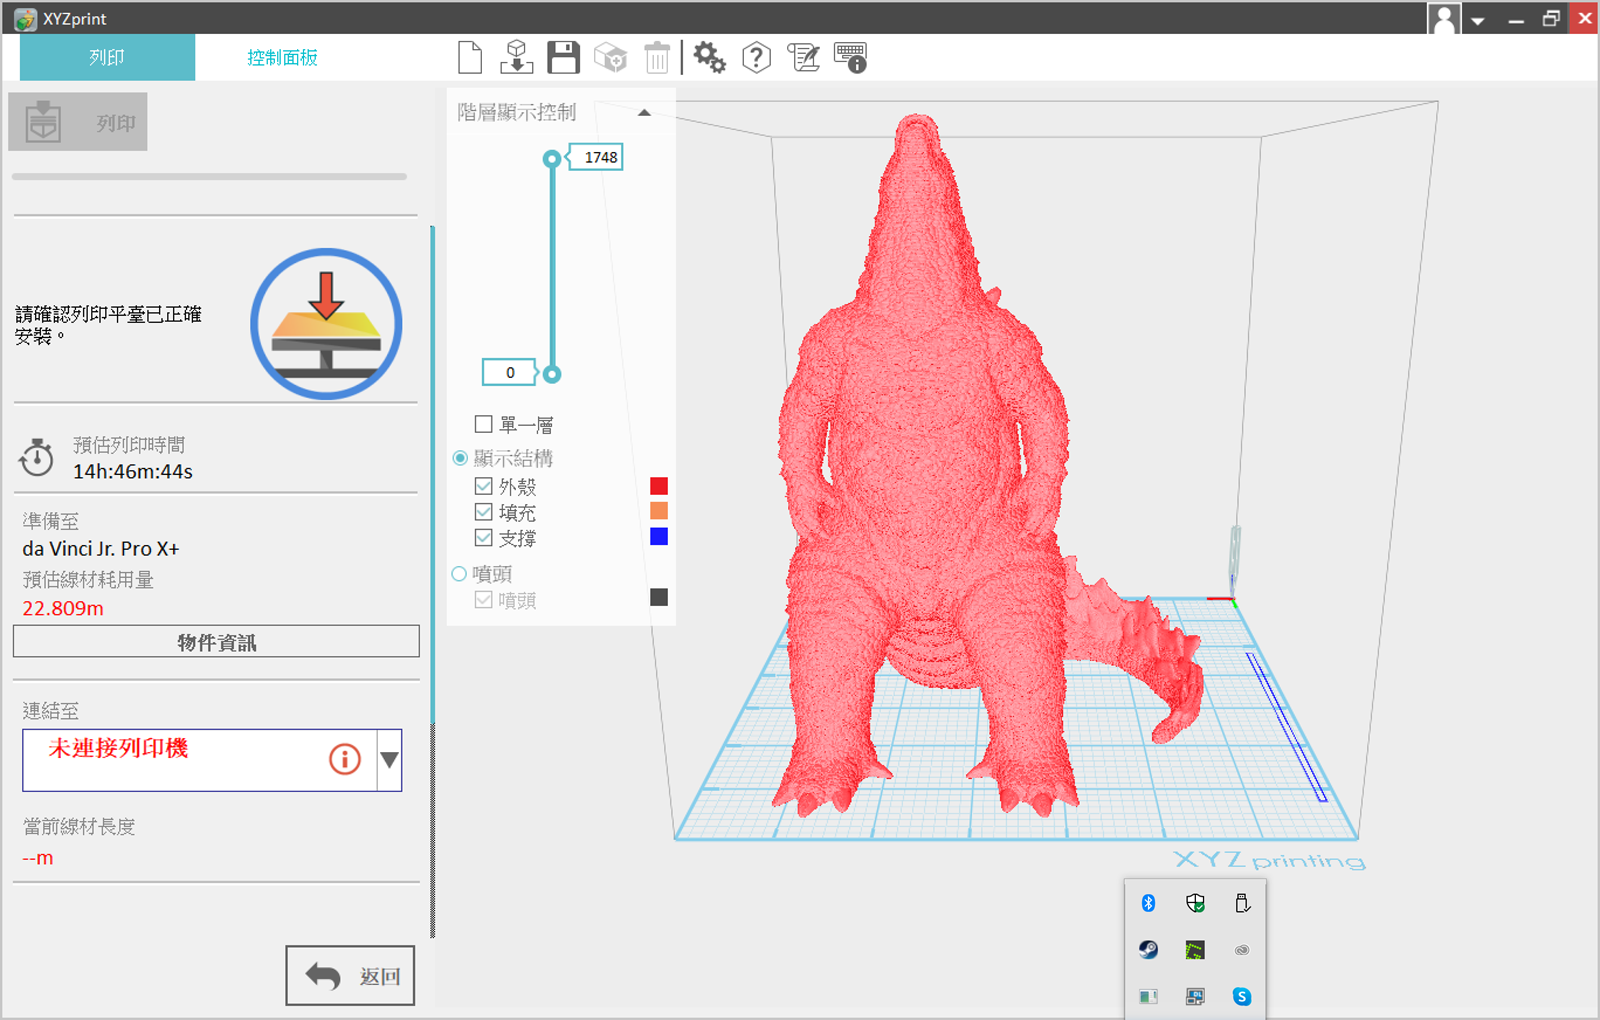Screen dimensions: 1600x1020
Task: Uncheck the 外殼 shell checkbox
Action: pyautogui.click(x=484, y=486)
